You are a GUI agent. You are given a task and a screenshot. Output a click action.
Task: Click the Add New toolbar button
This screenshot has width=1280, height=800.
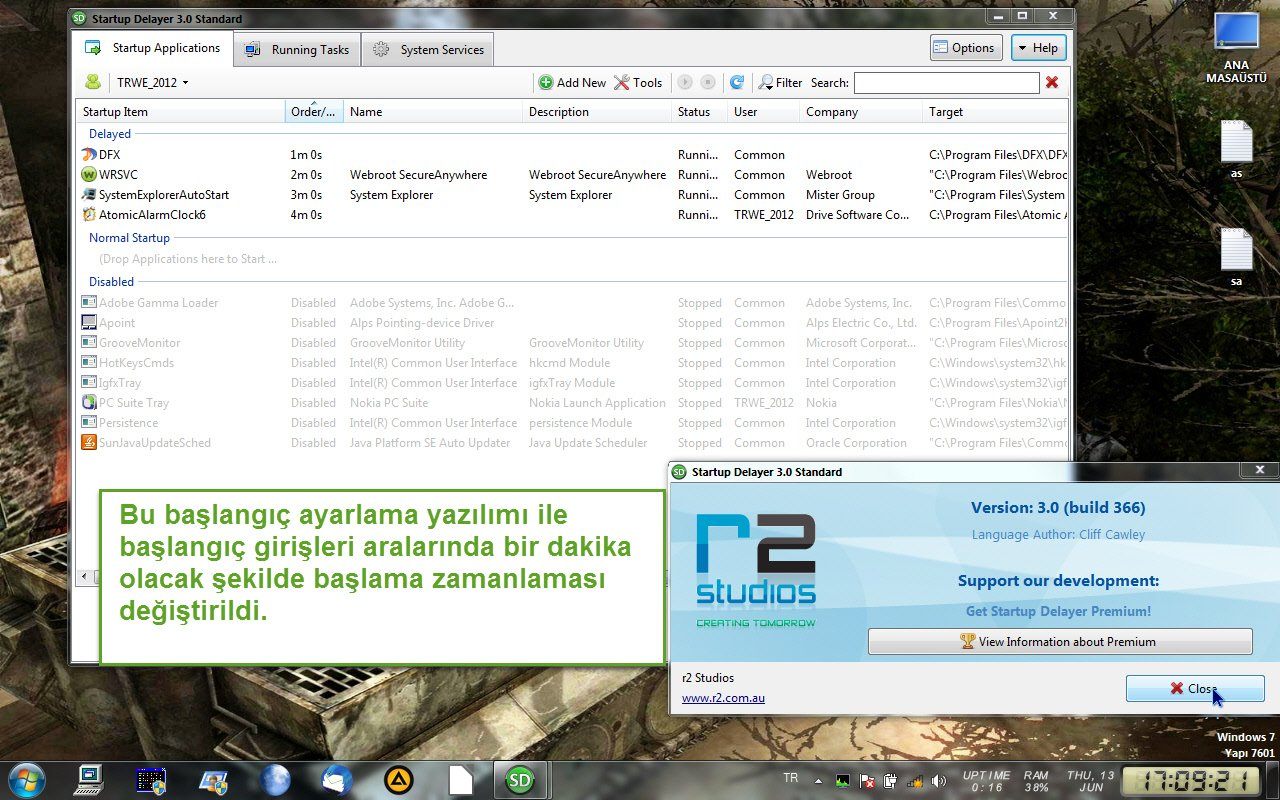pyautogui.click(x=572, y=83)
